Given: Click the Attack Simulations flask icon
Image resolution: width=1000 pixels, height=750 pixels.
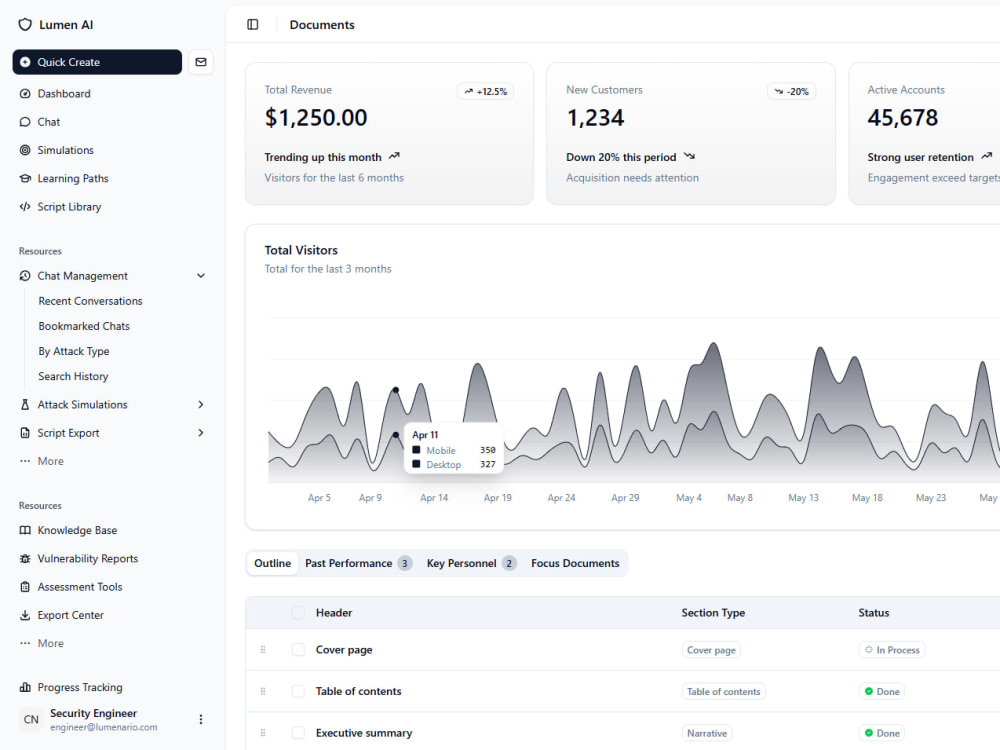Looking at the screenshot, I should (25, 404).
